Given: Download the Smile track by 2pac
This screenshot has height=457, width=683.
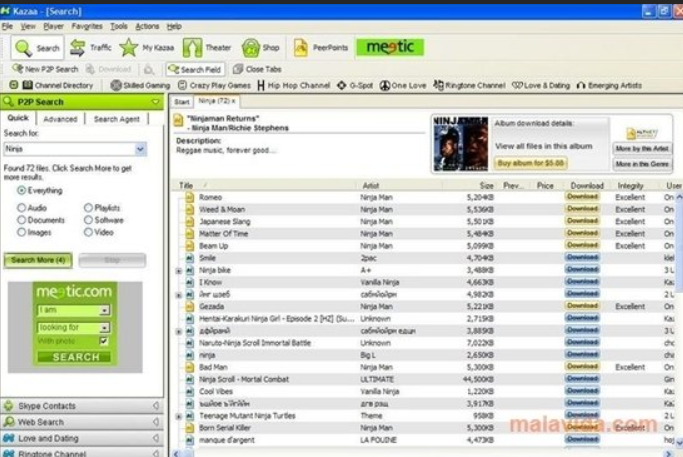Looking at the screenshot, I should tap(582, 257).
